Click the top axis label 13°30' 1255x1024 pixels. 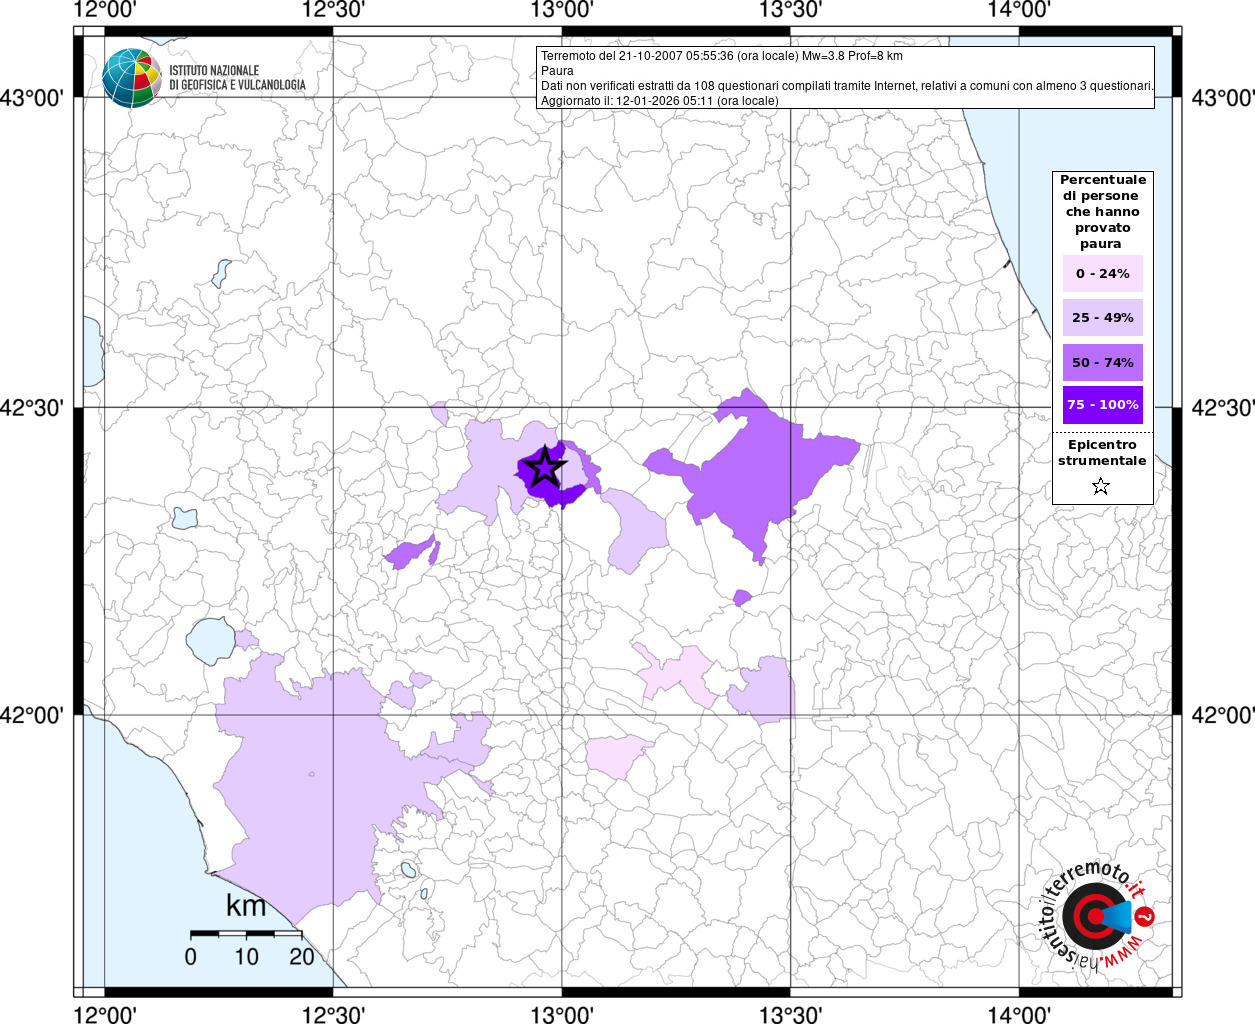790,10
